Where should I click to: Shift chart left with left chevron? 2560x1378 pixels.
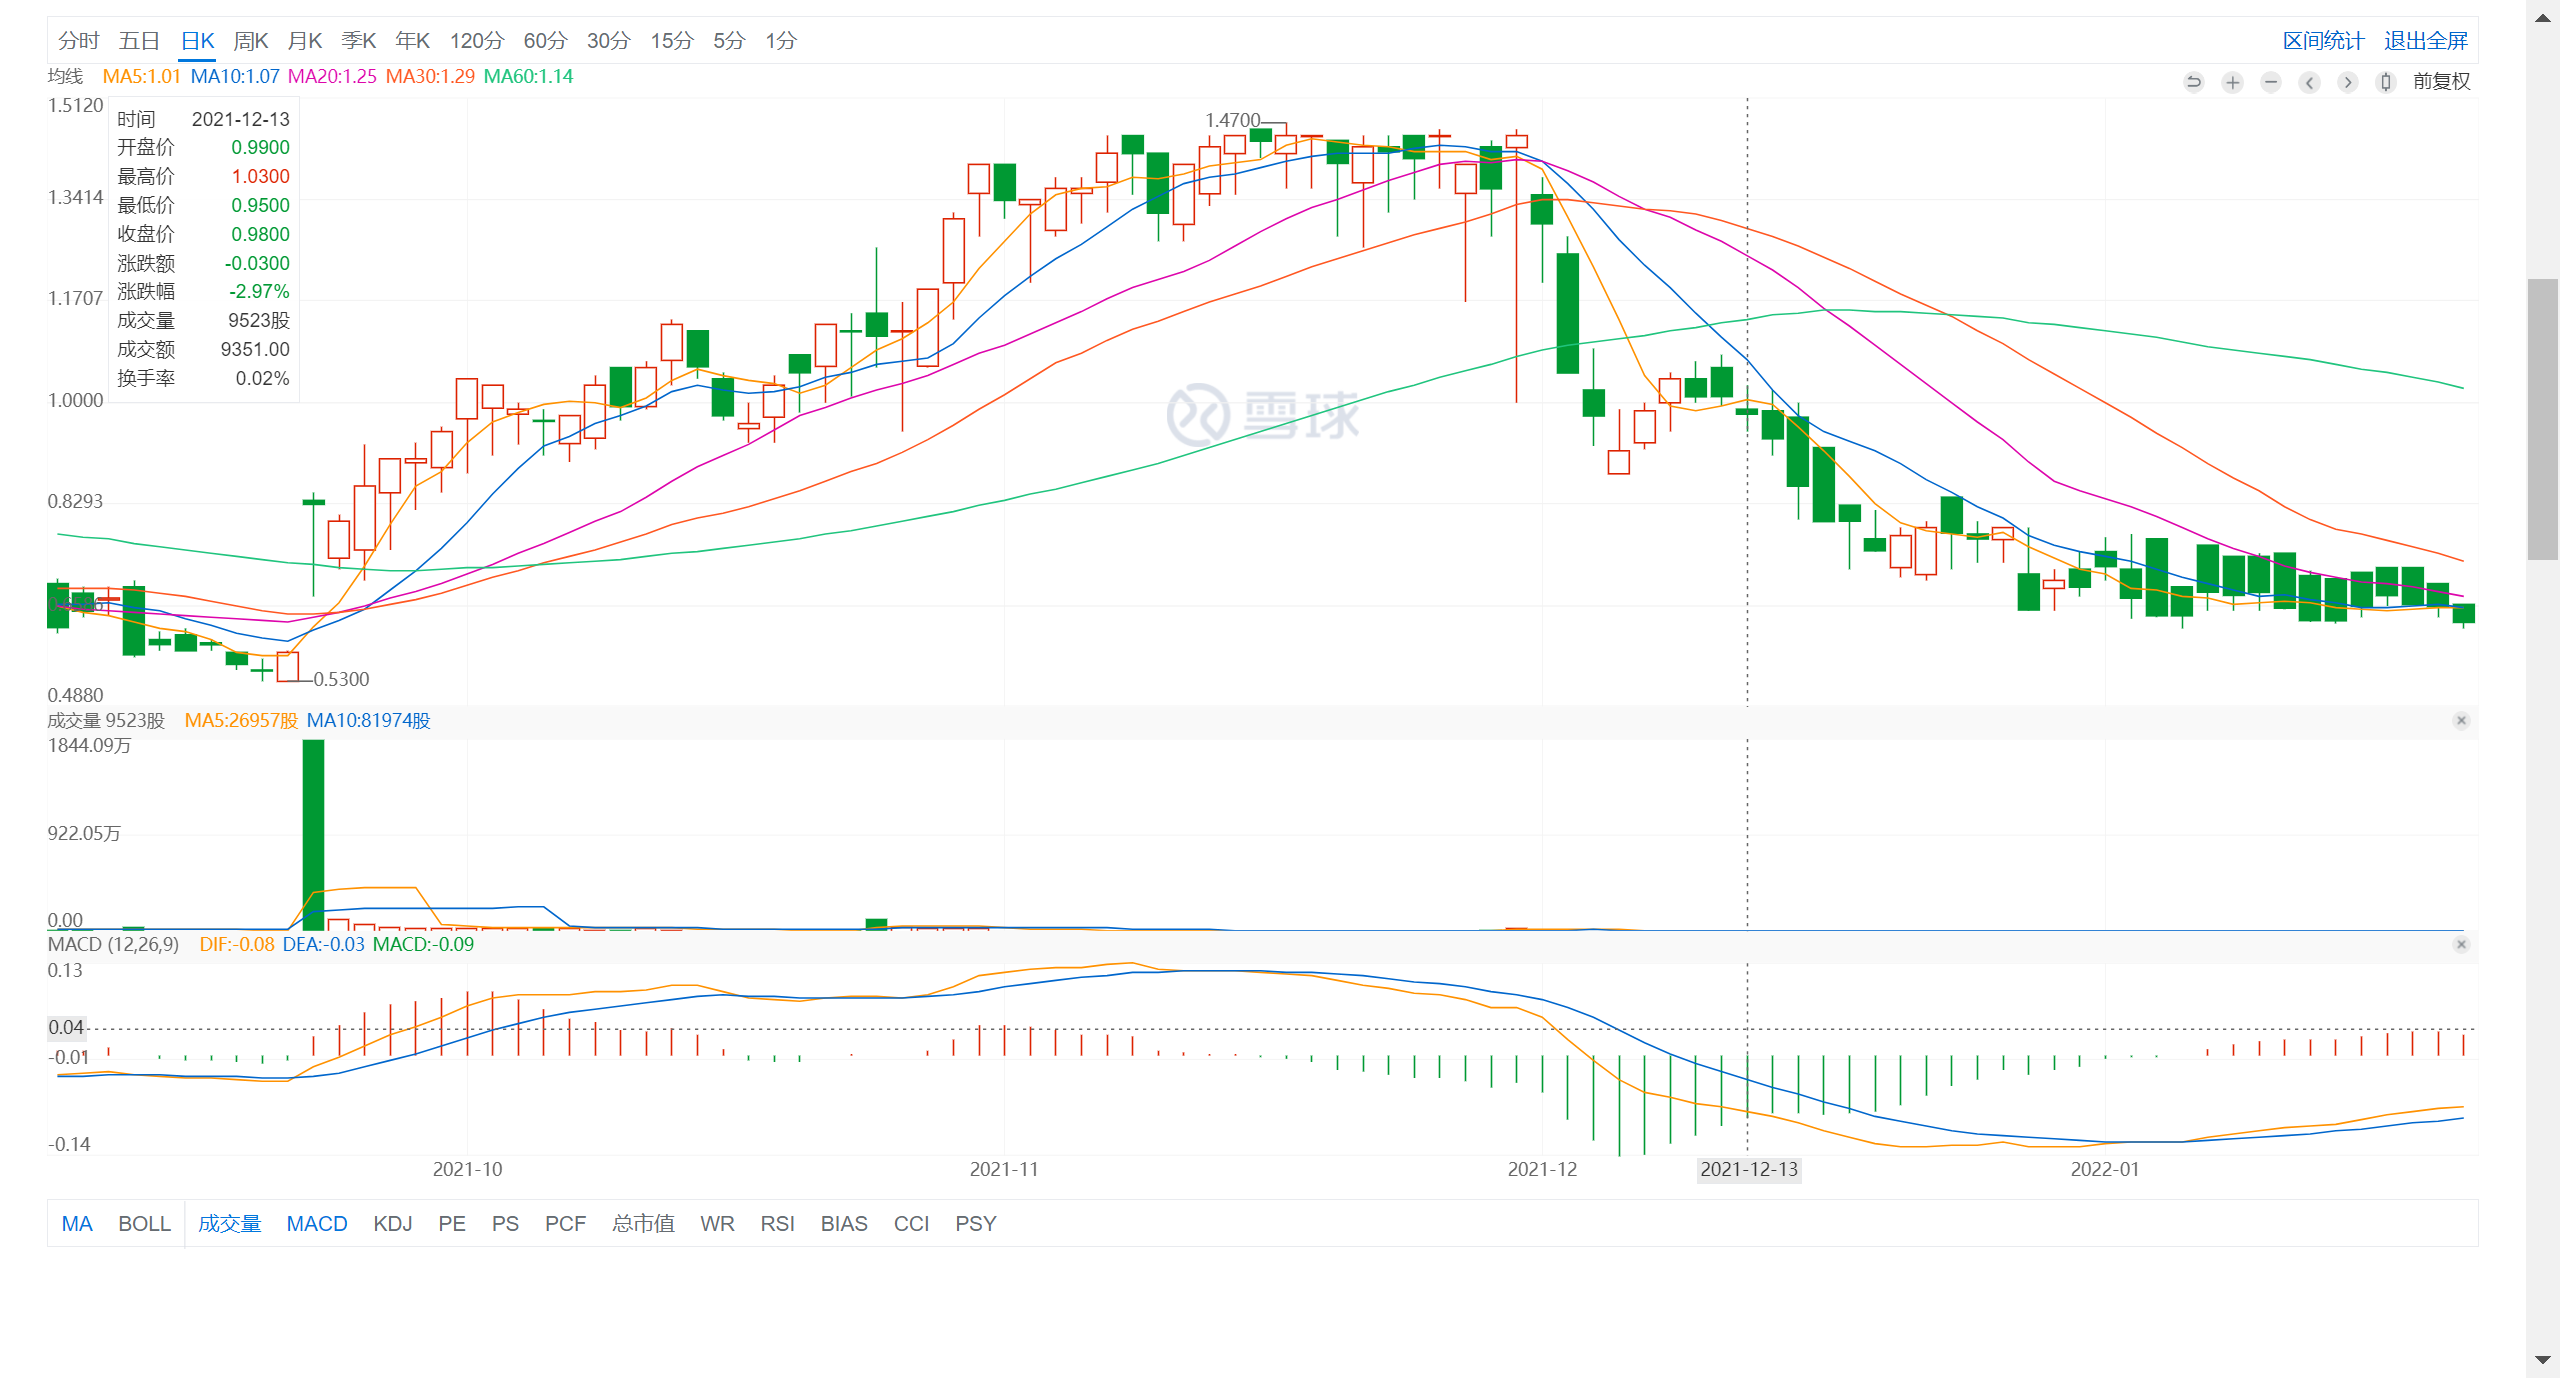pos(2309,82)
